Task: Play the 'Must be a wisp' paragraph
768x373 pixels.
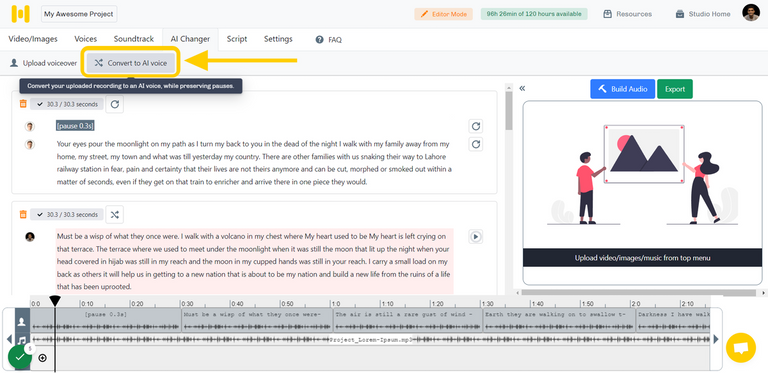Action: click(x=476, y=237)
